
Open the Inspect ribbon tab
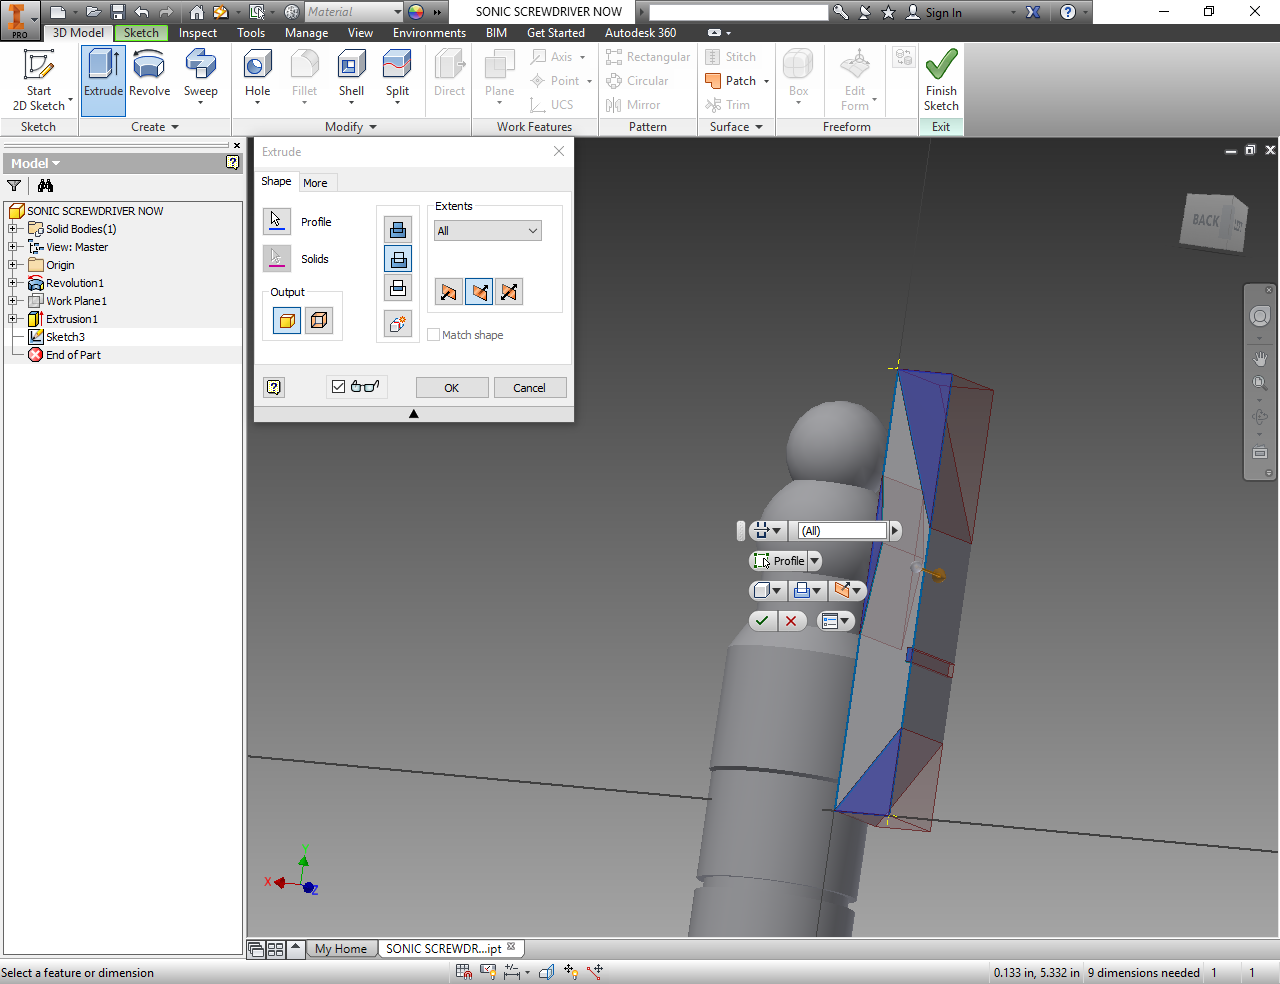pos(198,33)
